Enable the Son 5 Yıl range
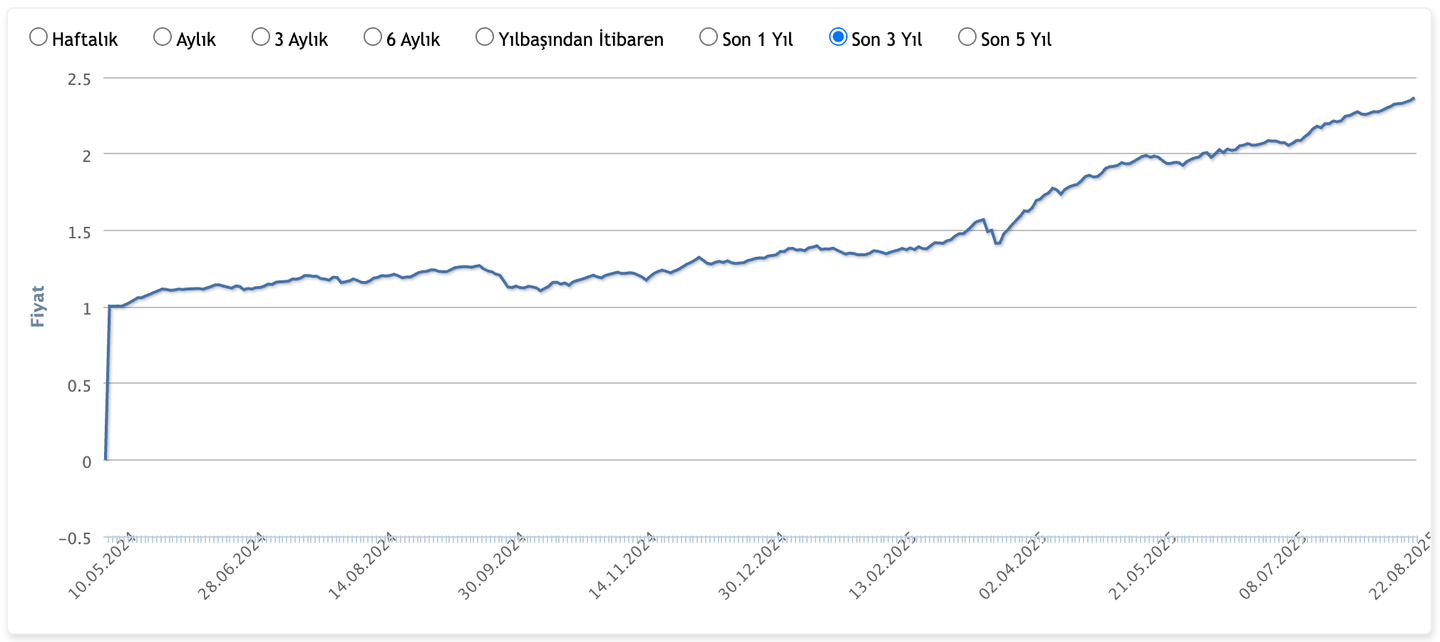Viewport: 1440px width, 642px height. click(x=967, y=38)
